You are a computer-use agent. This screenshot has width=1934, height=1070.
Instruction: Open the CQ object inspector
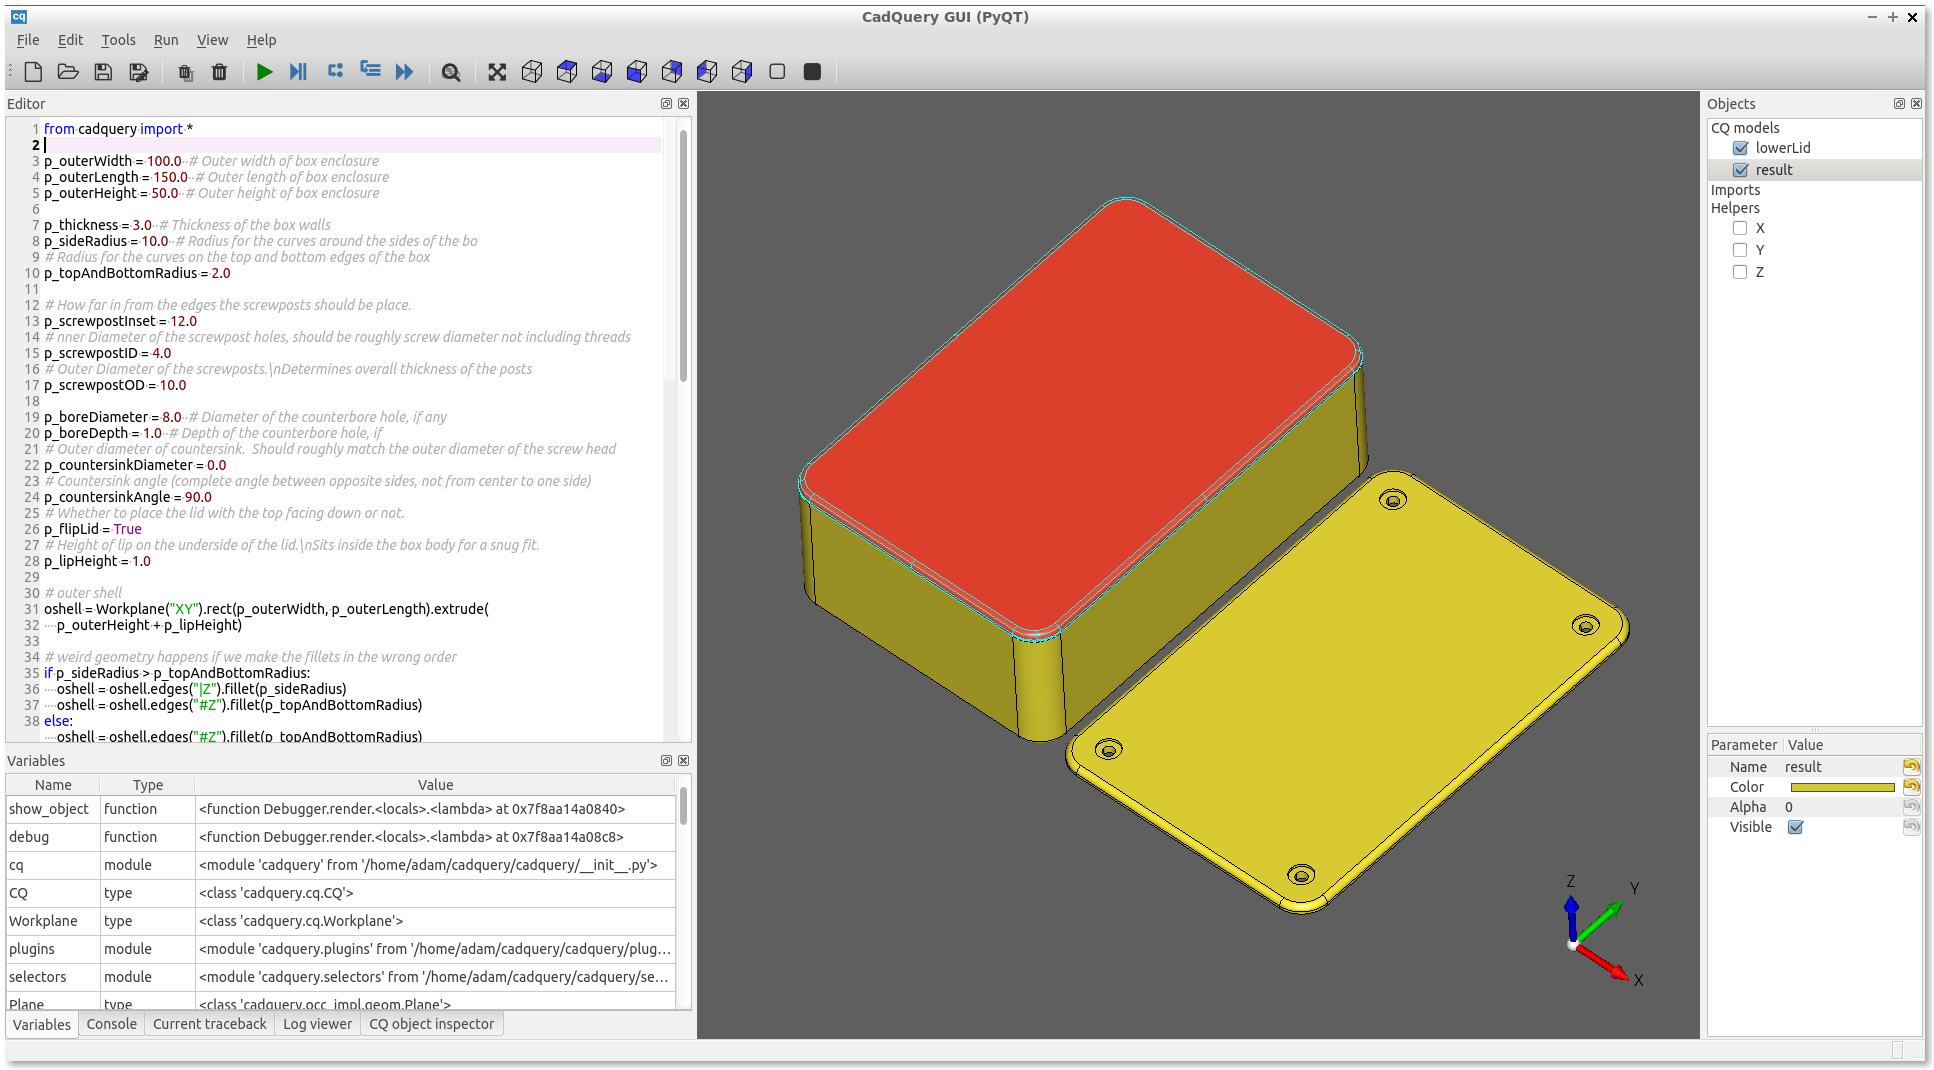click(432, 1024)
